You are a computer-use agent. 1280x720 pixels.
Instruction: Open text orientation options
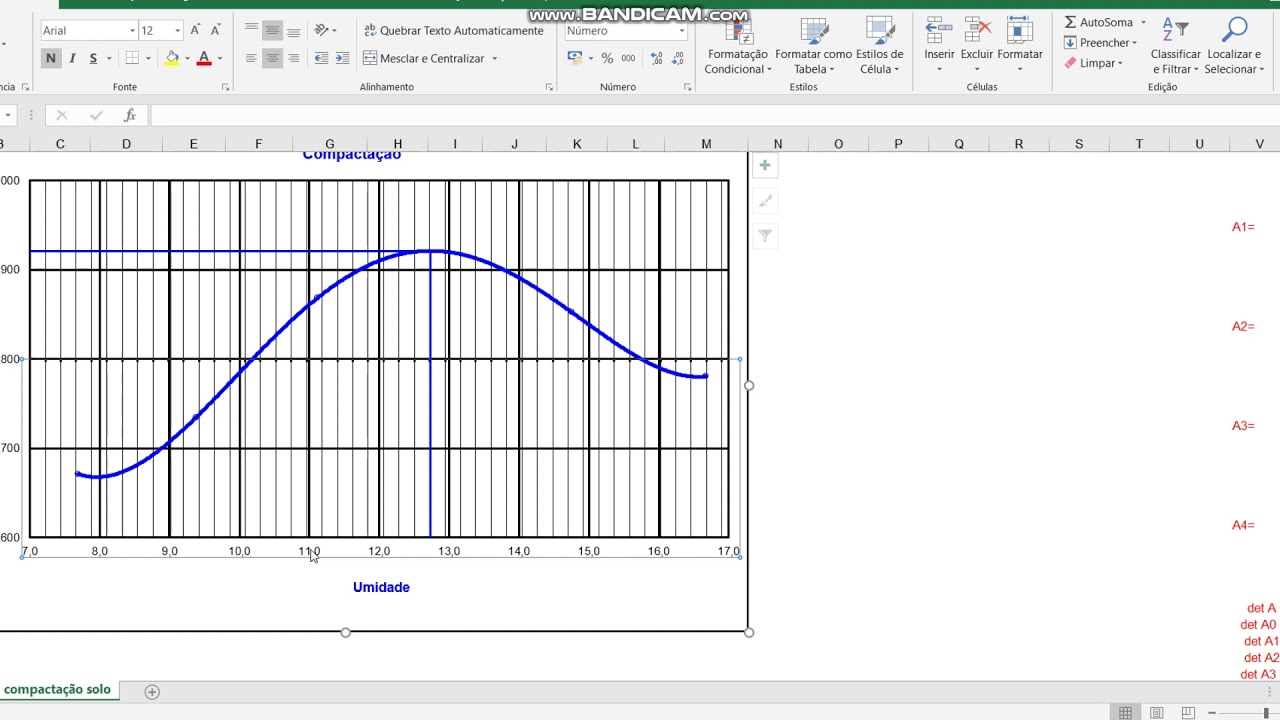pyautogui.click(x=325, y=31)
